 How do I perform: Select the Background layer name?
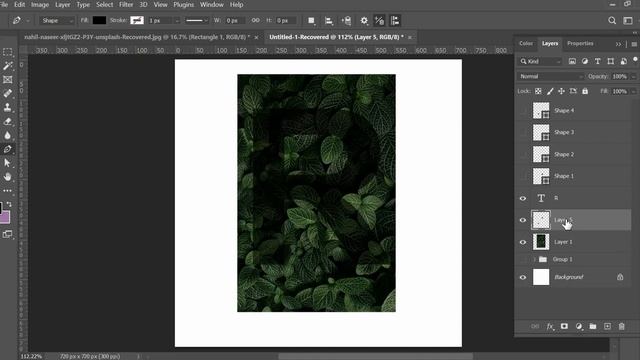click(x=569, y=277)
